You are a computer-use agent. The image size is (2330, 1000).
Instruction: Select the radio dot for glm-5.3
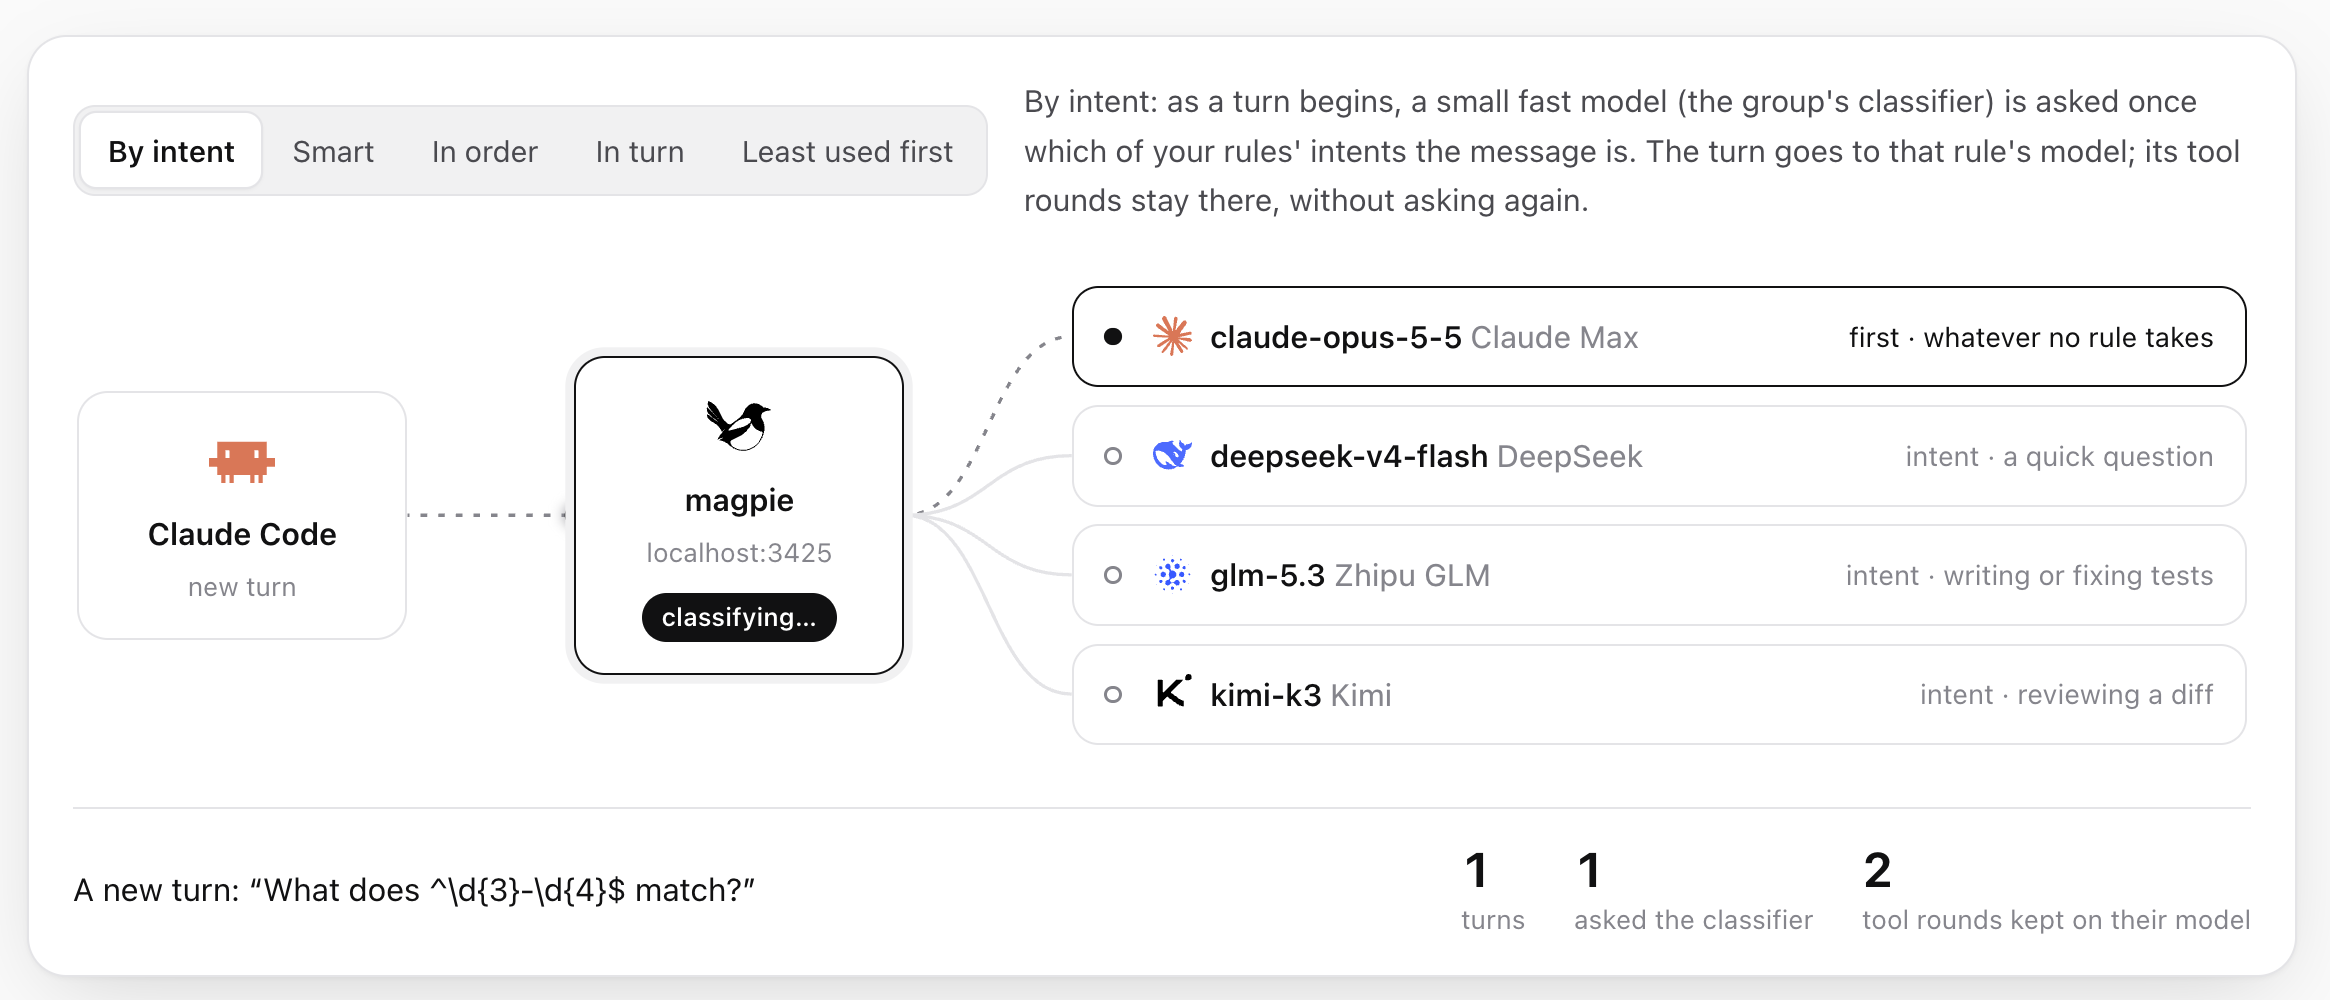pyautogui.click(x=1113, y=575)
